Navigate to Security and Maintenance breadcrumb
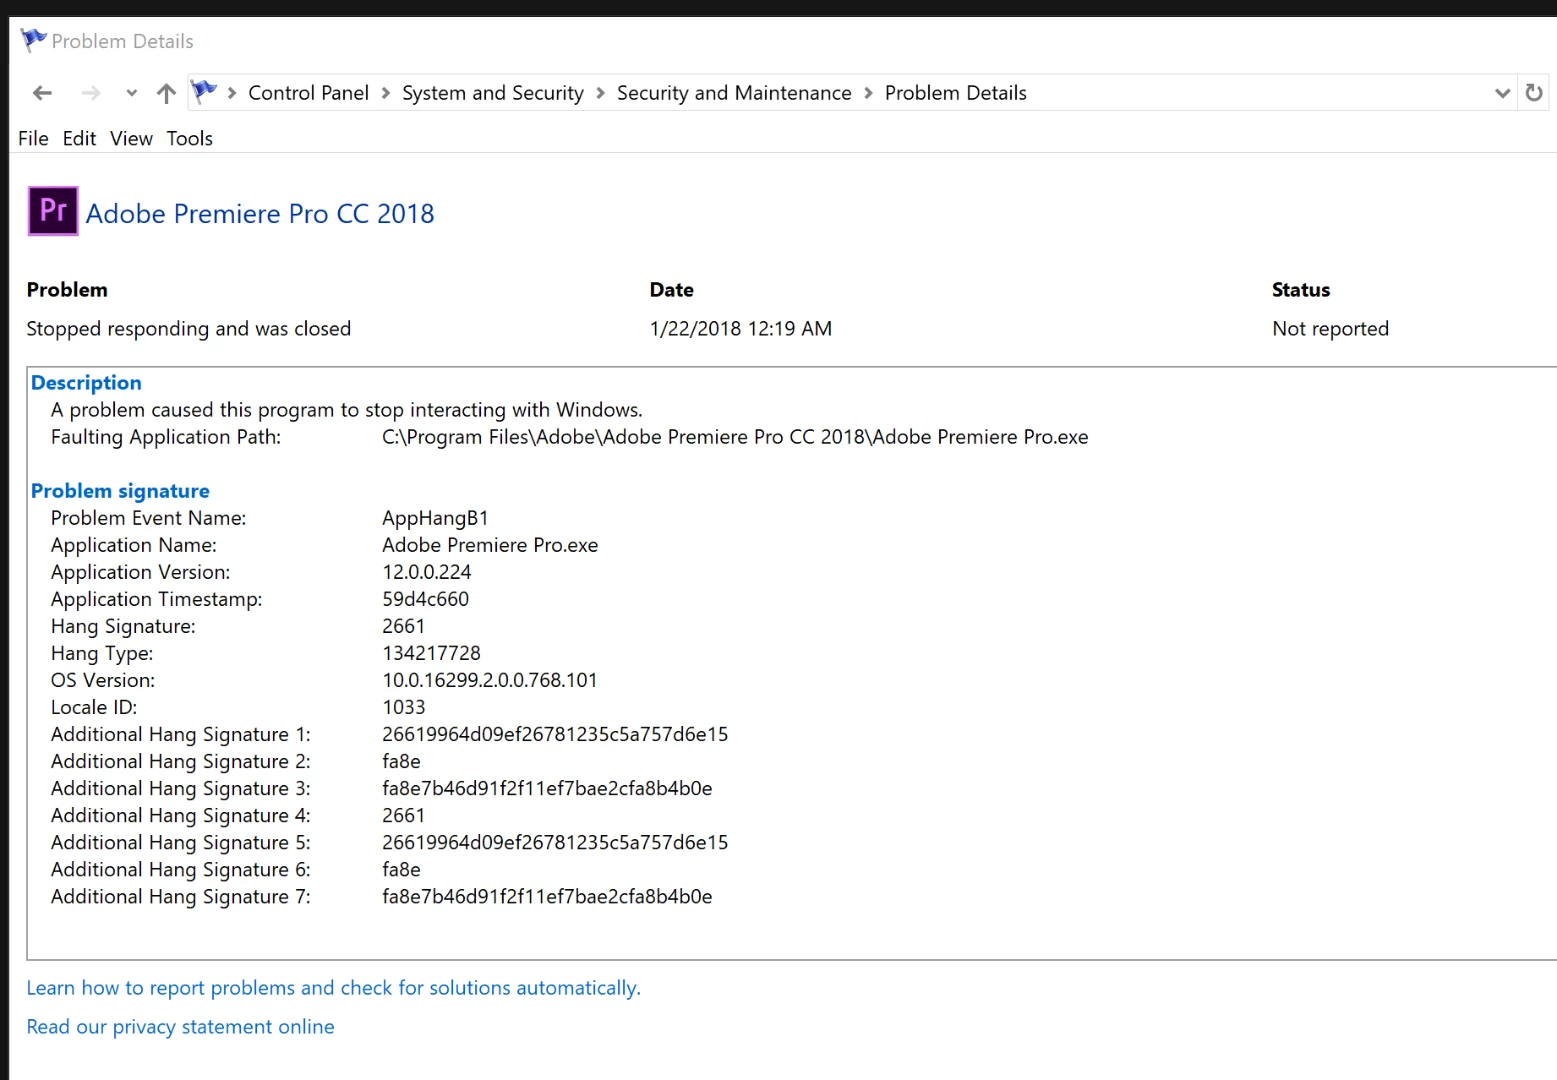 click(x=734, y=93)
